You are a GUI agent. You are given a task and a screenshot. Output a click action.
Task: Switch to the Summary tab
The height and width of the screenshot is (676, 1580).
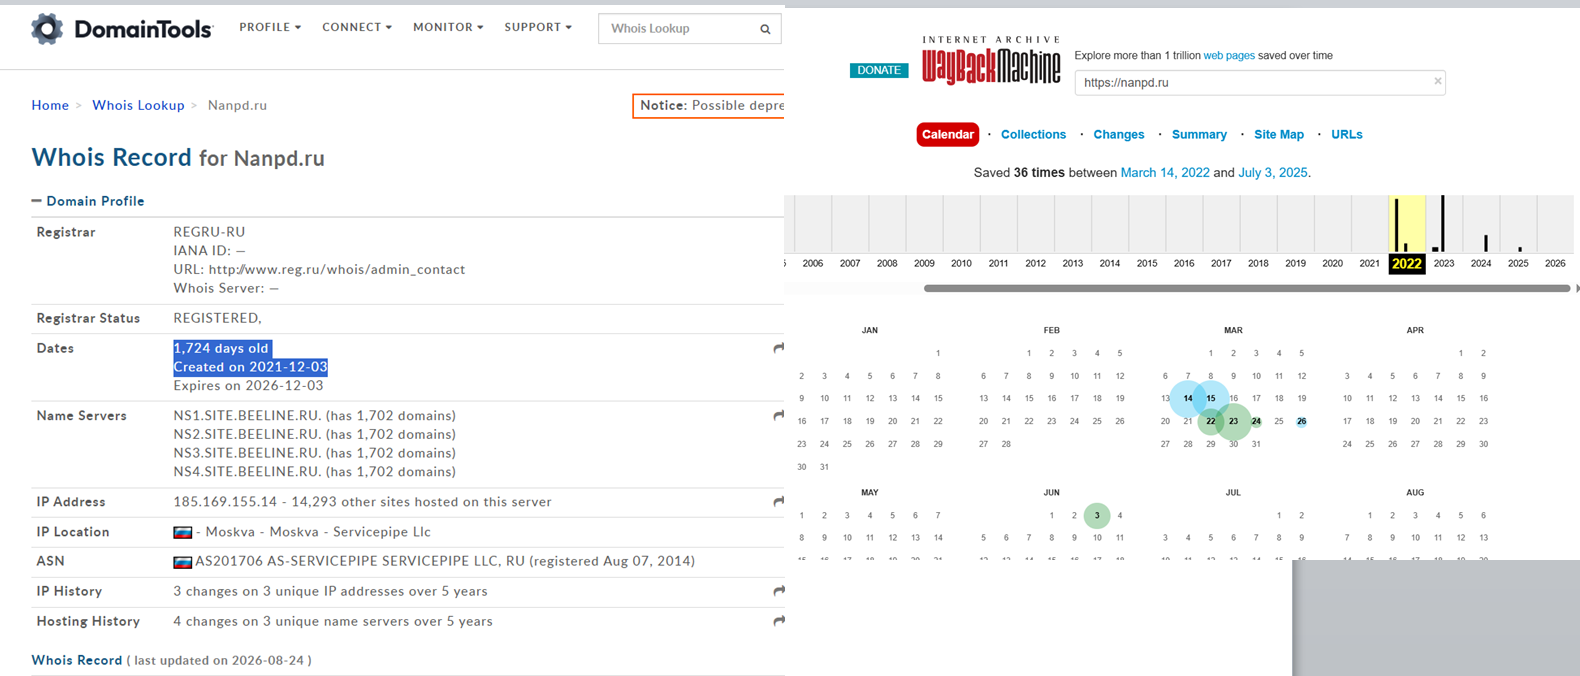click(1199, 134)
